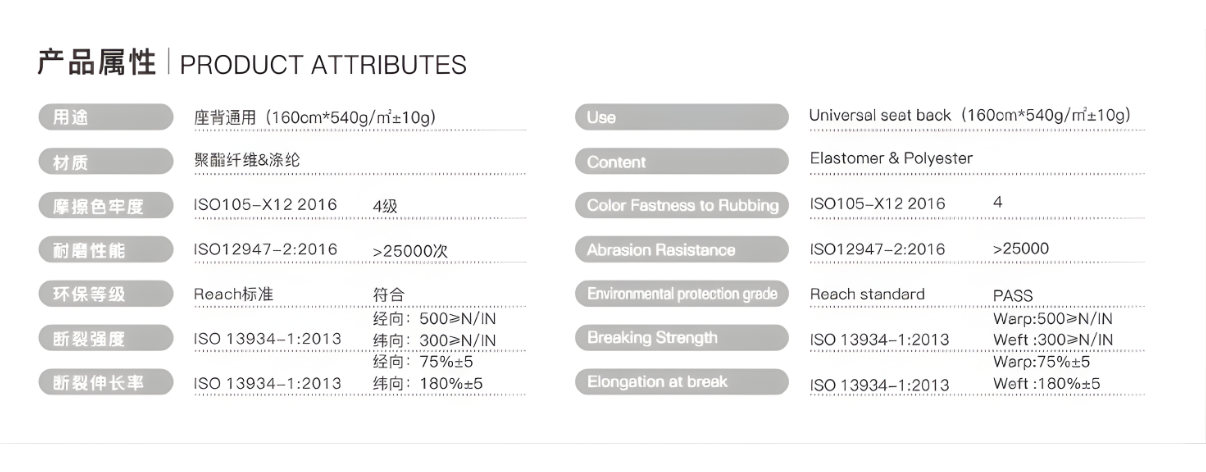Select the 聚酯纤维&涤纶 value text
This screenshot has height=472, width=1206.
(244, 160)
